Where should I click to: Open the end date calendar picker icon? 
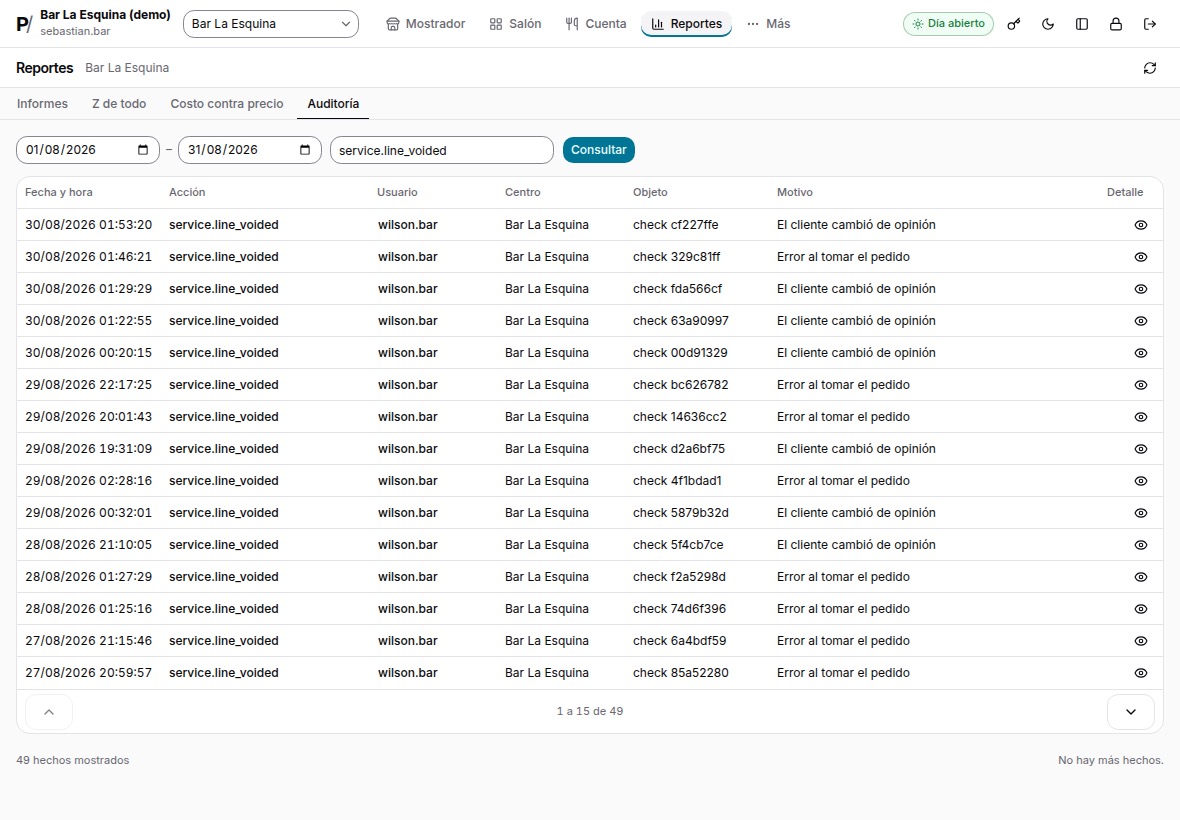305,150
